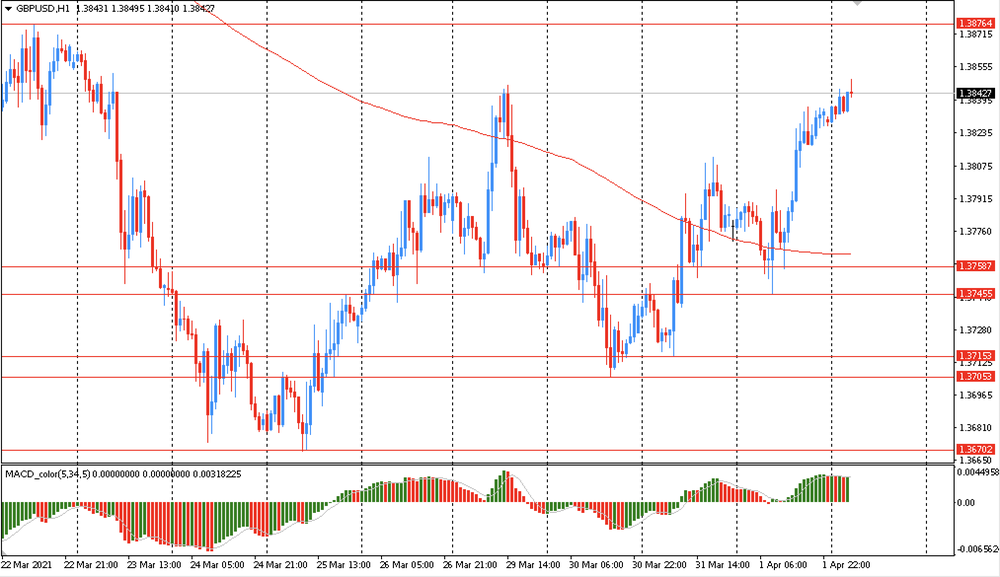
Task: Click the 30 Mar 22:00 time label
Action: pos(659,565)
